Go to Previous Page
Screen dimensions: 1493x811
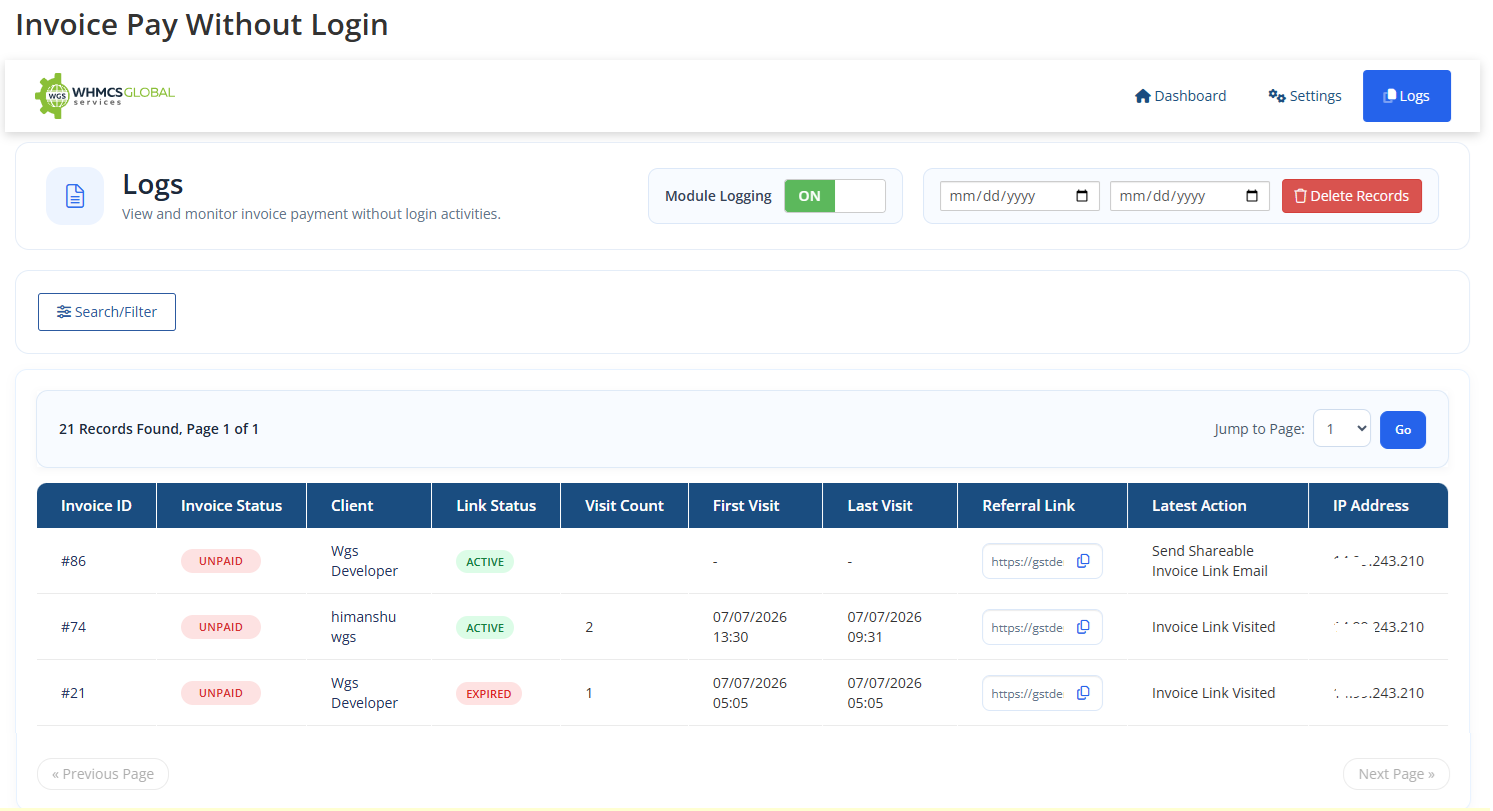pyautogui.click(x=103, y=774)
